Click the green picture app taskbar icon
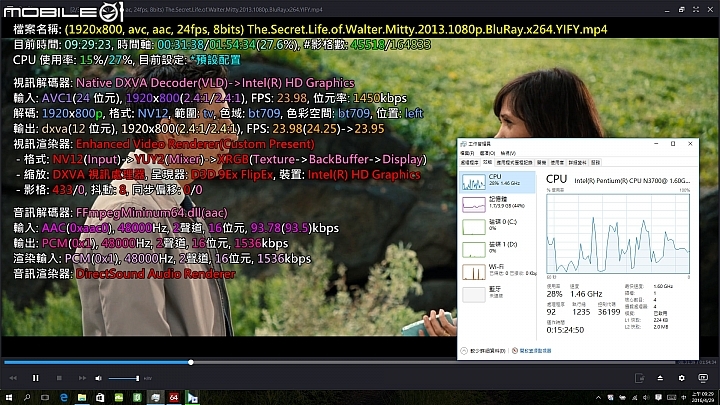Image resolution: width=720 pixels, height=405 pixels. [118, 397]
